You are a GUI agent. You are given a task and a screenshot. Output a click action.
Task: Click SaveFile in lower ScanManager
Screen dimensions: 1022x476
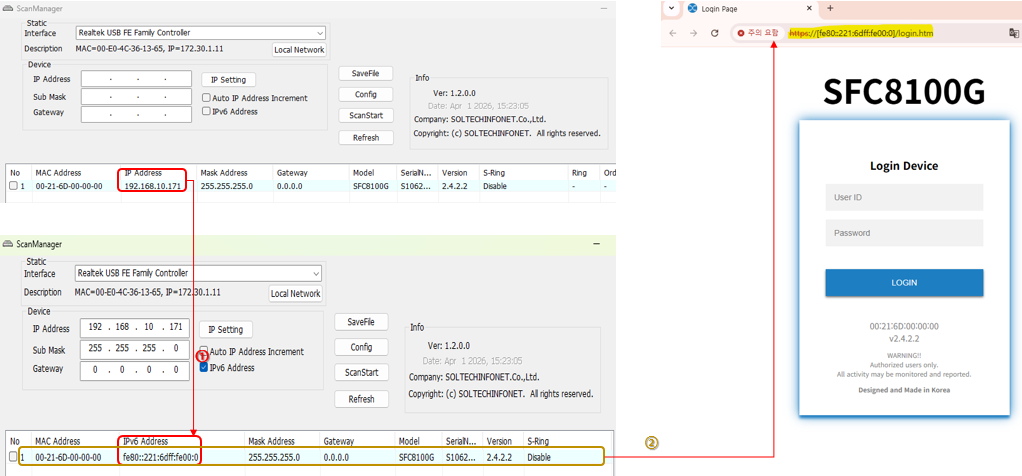[x=362, y=322]
